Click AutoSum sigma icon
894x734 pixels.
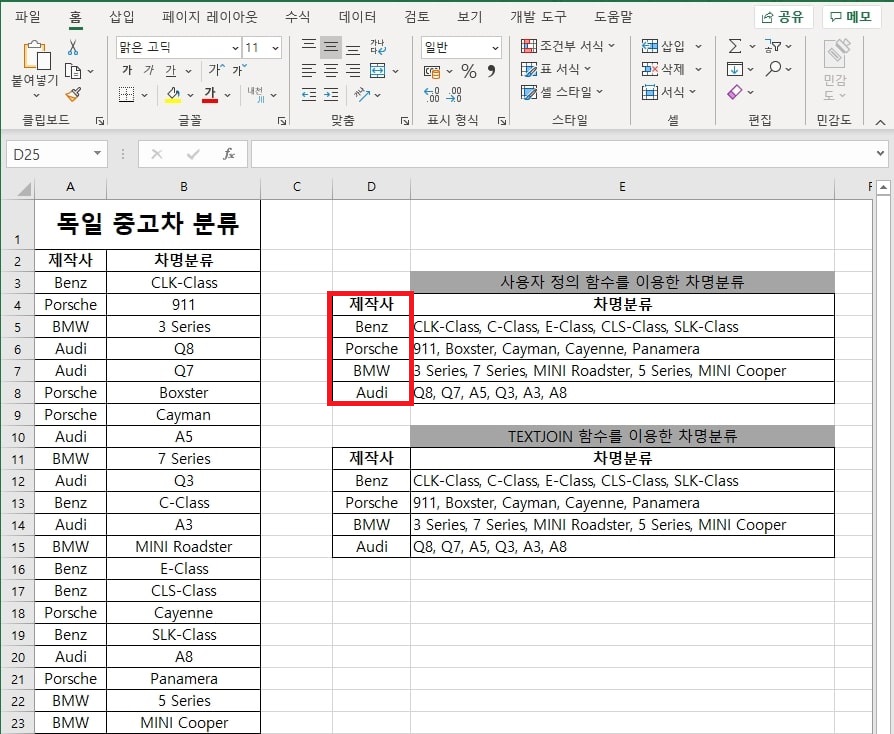tap(735, 46)
